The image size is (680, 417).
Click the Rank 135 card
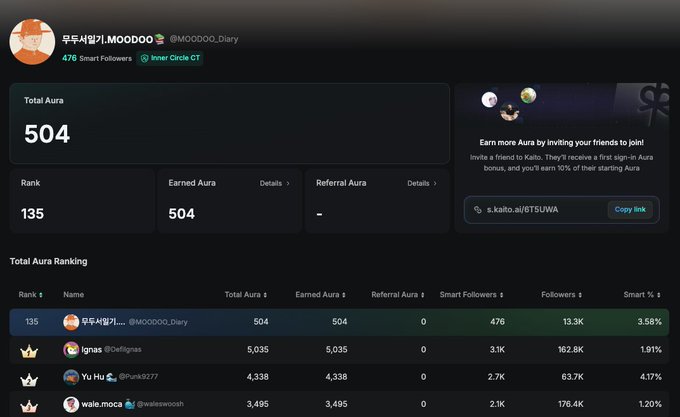(82, 201)
